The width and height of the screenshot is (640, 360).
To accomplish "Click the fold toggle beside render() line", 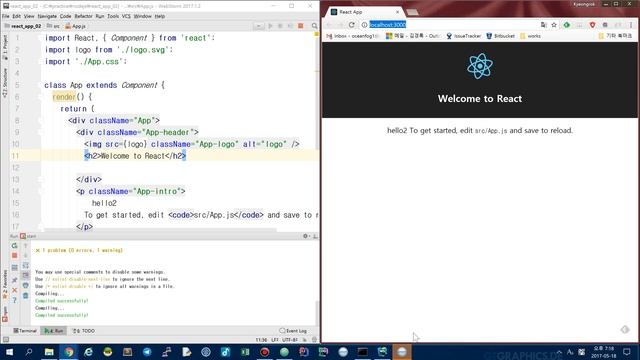I will (x=41, y=97).
